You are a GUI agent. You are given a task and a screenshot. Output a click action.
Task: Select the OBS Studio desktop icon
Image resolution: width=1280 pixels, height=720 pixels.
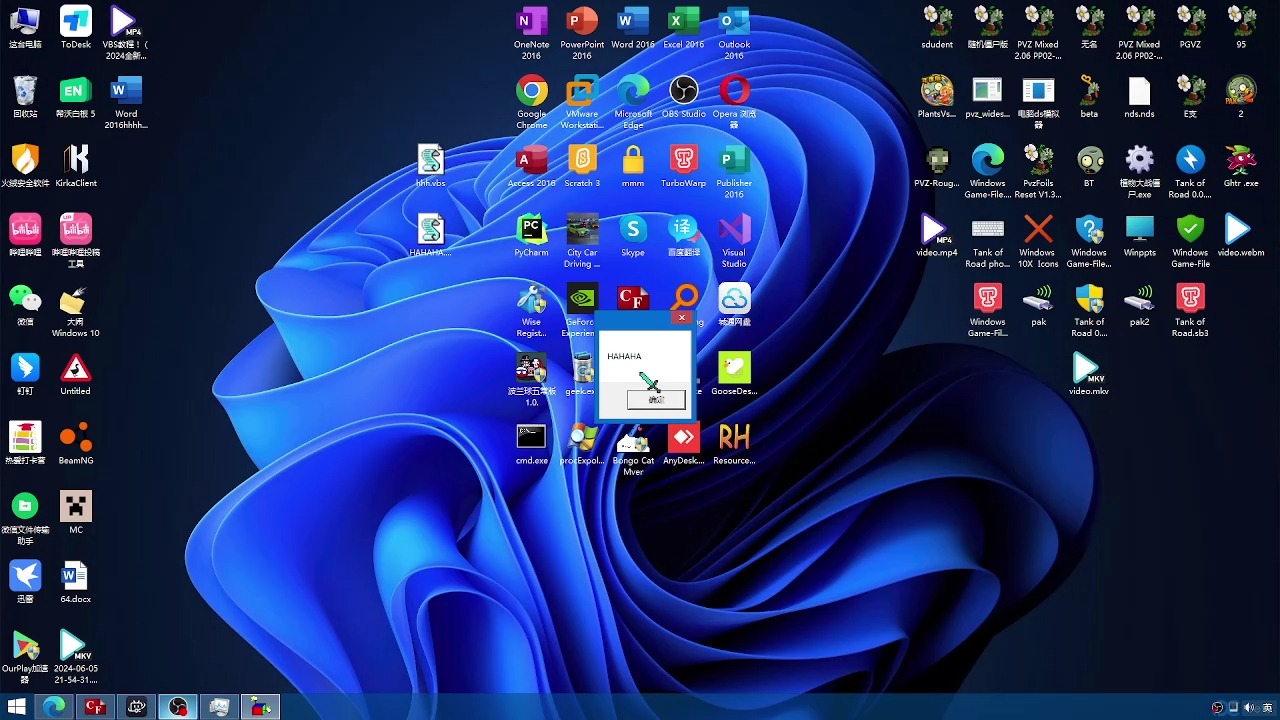pyautogui.click(x=683, y=97)
